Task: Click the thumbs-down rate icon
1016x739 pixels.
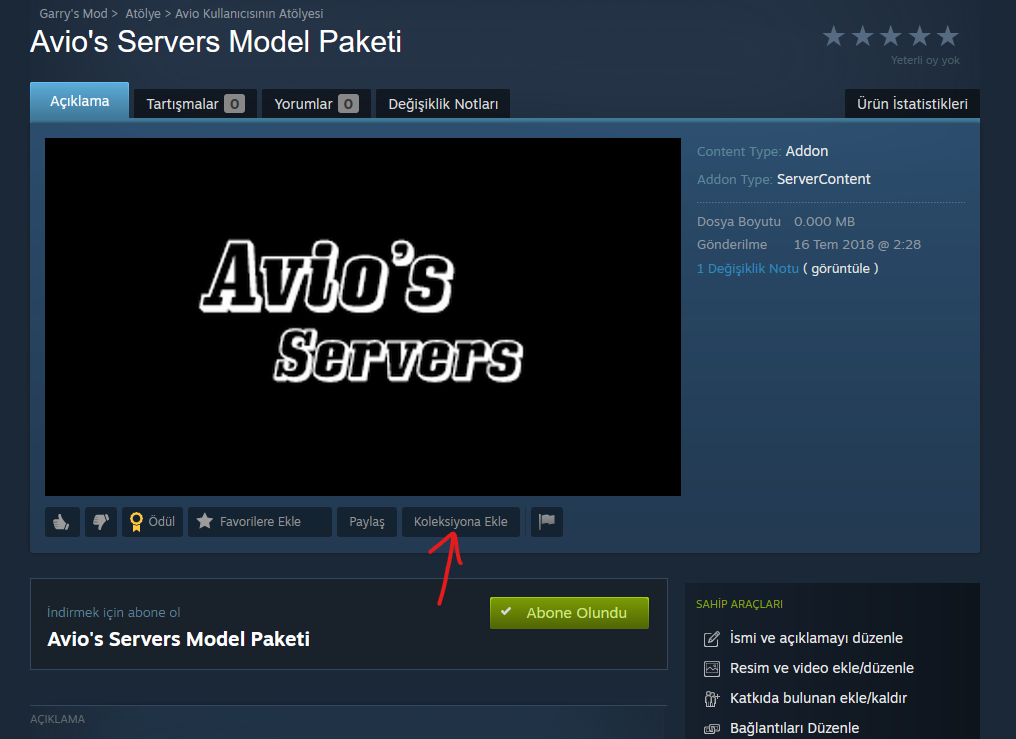Action: (x=101, y=521)
